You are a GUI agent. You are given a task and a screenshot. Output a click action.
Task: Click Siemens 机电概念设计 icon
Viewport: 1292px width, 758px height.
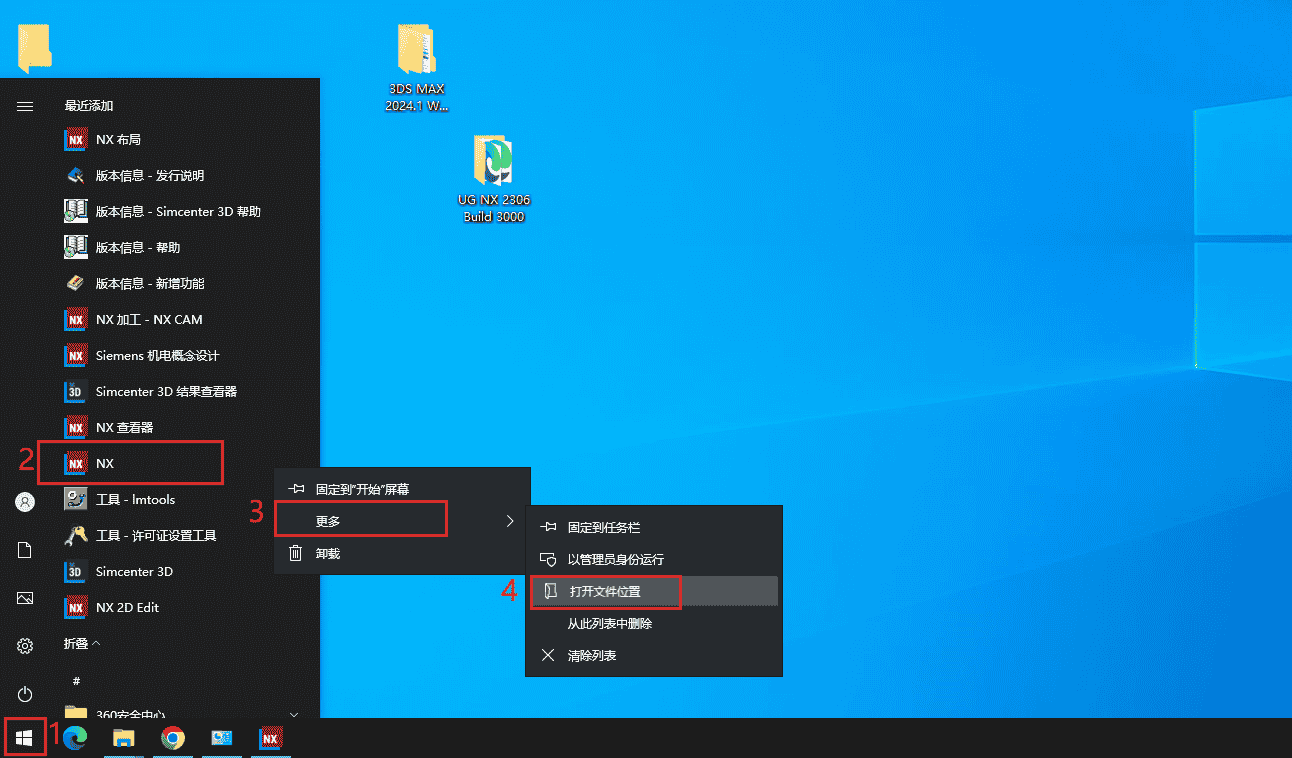coord(76,356)
